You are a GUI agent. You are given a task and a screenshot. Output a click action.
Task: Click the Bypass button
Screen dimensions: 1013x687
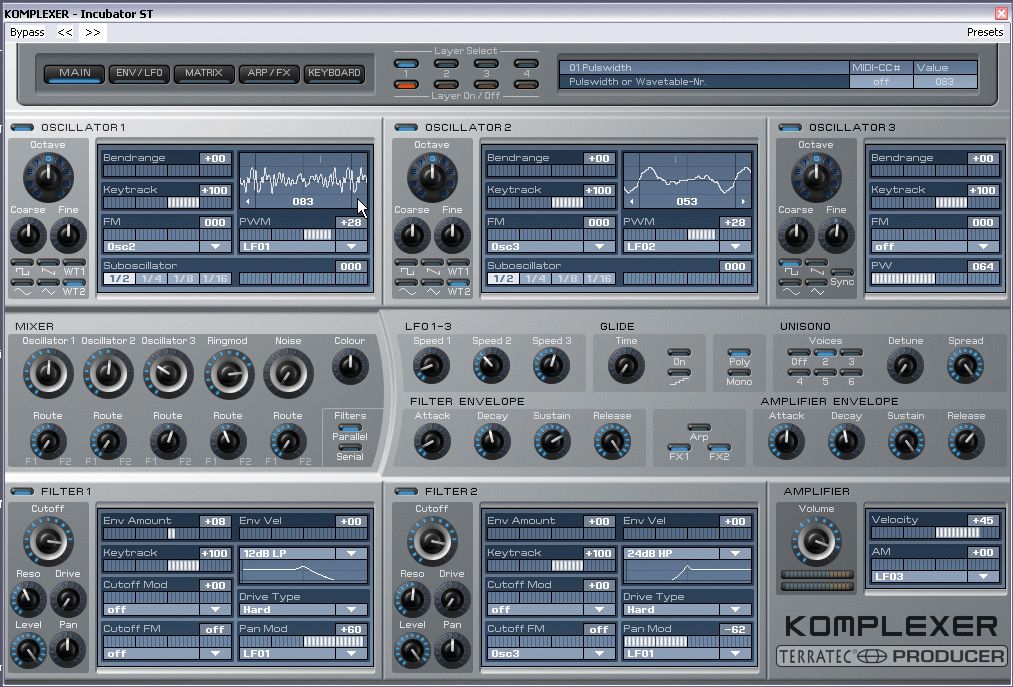pyautogui.click(x=27, y=32)
